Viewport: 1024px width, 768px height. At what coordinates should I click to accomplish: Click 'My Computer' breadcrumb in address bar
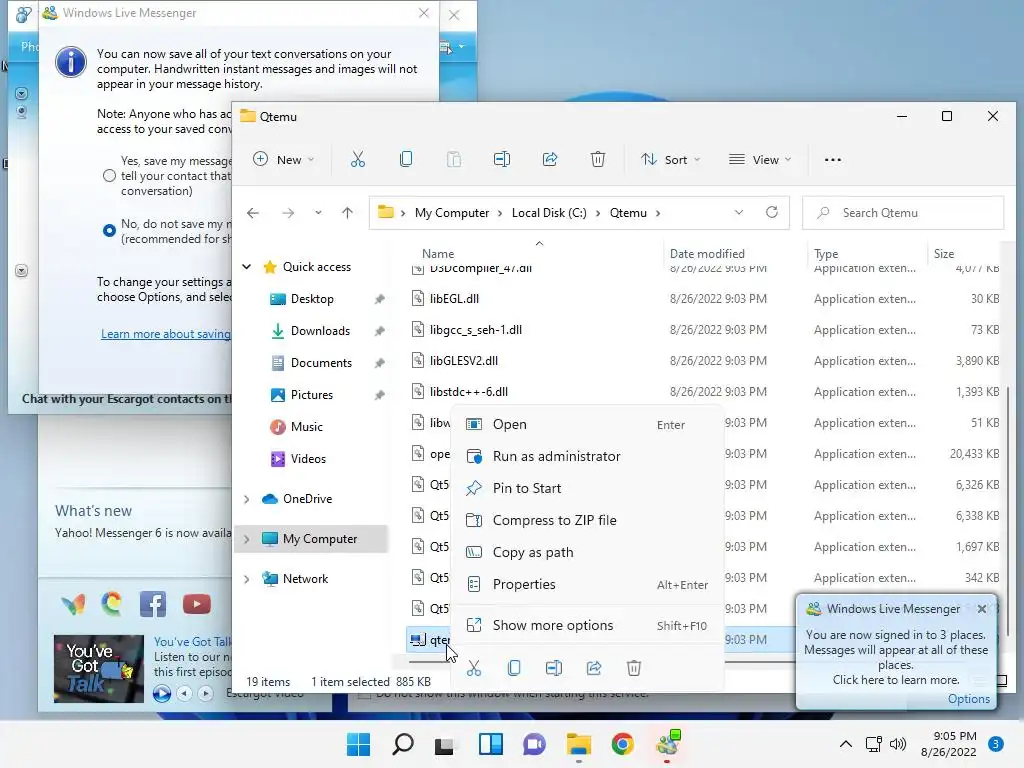pos(452,213)
